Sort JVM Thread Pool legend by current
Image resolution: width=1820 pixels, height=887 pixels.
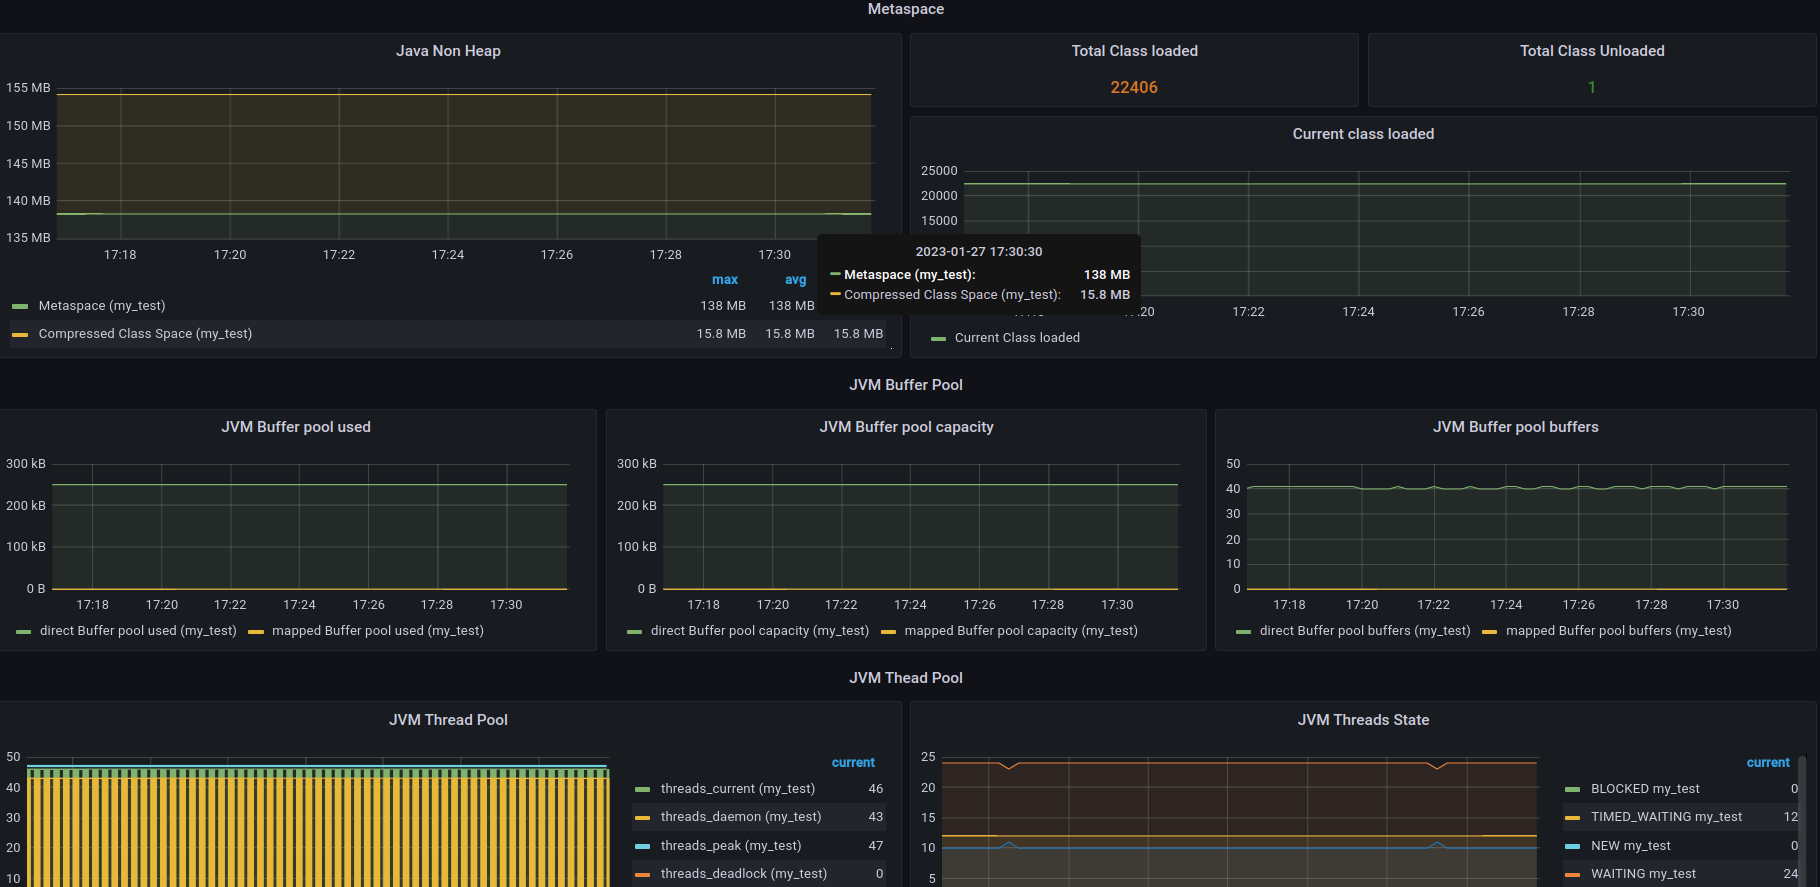coord(853,763)
